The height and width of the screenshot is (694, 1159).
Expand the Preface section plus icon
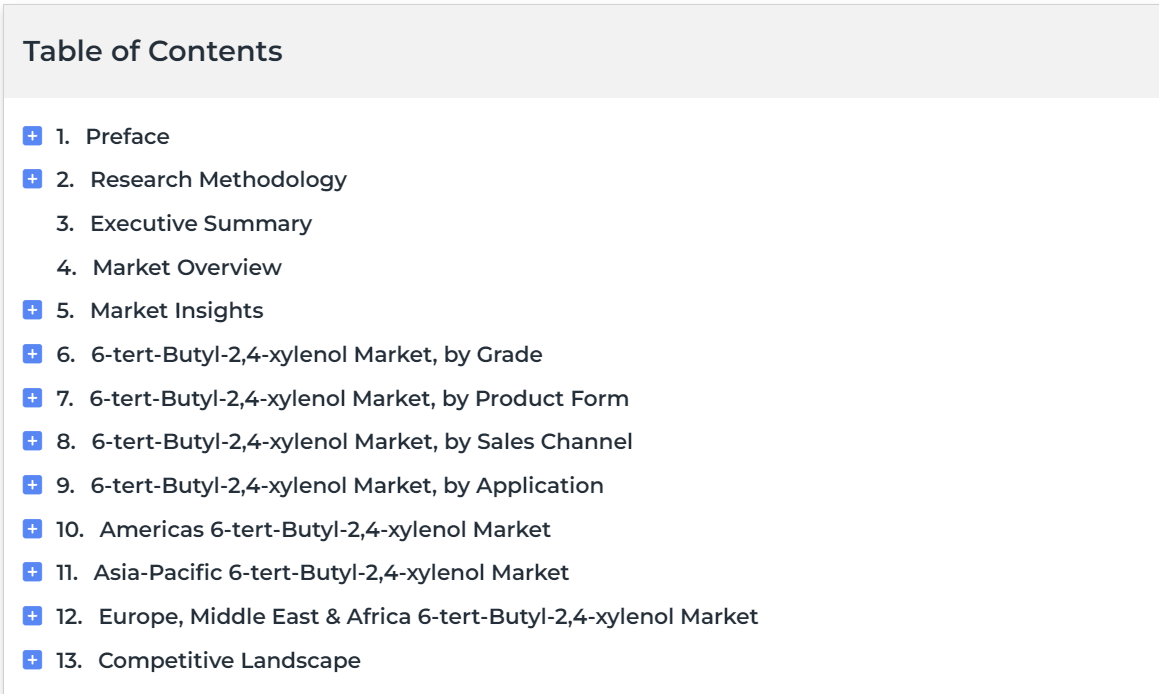(x=33, y=136)
